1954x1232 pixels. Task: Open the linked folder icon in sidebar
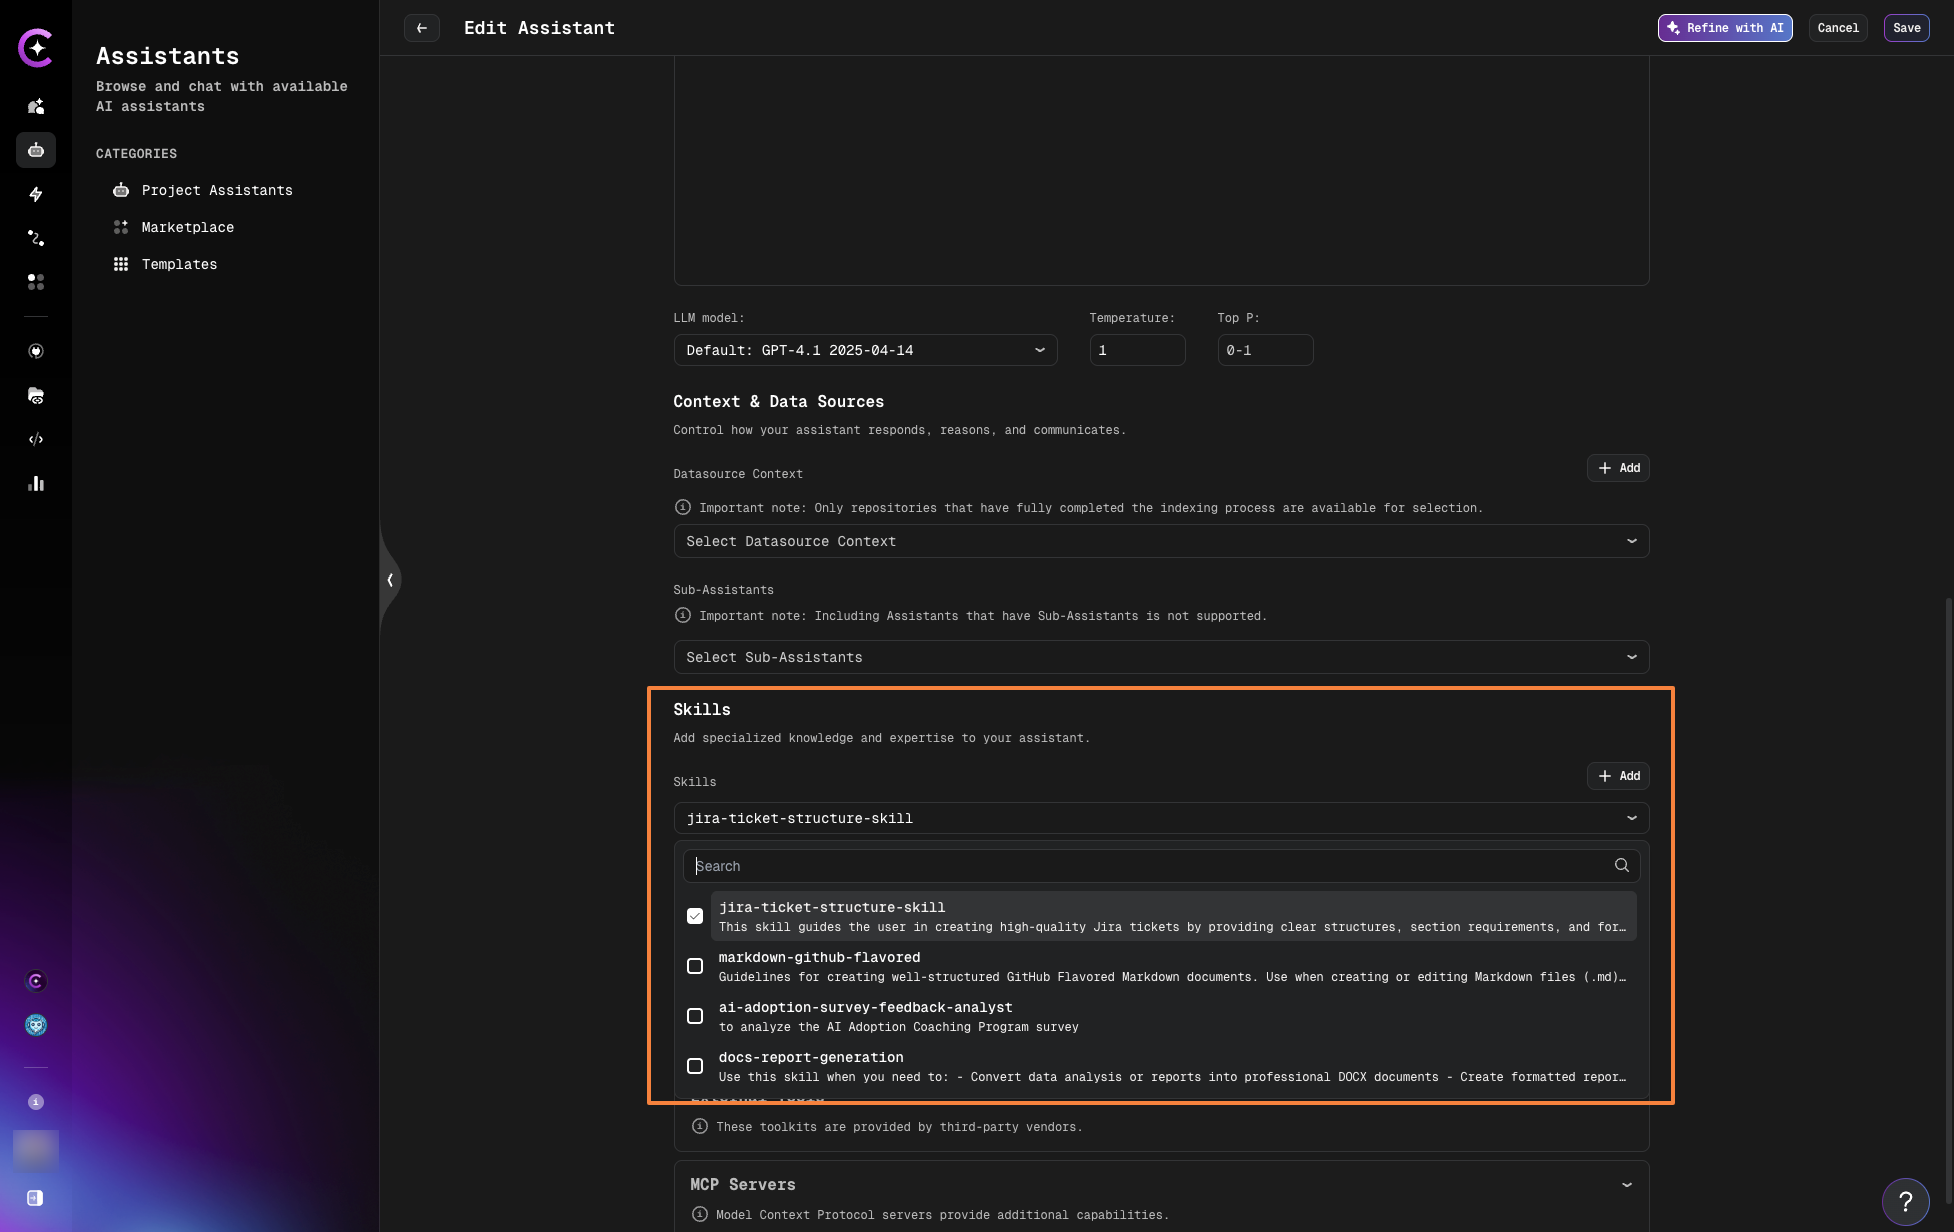(36, 396)
